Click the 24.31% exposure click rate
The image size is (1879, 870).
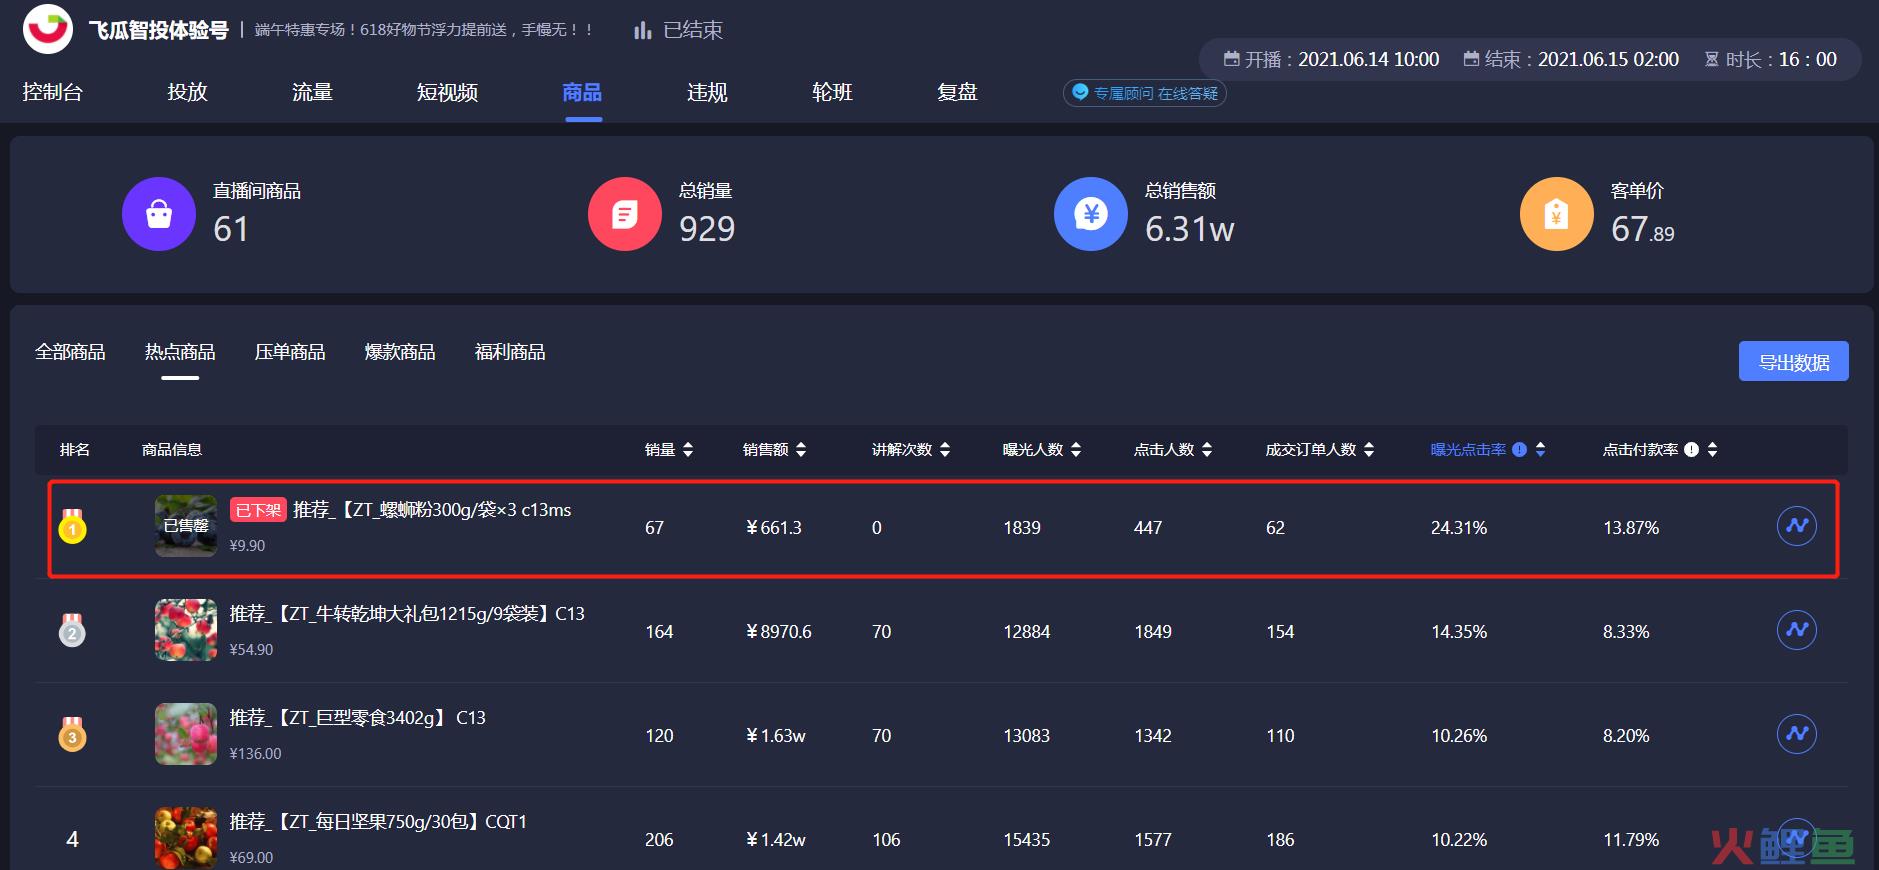[x=1459, y=528]
